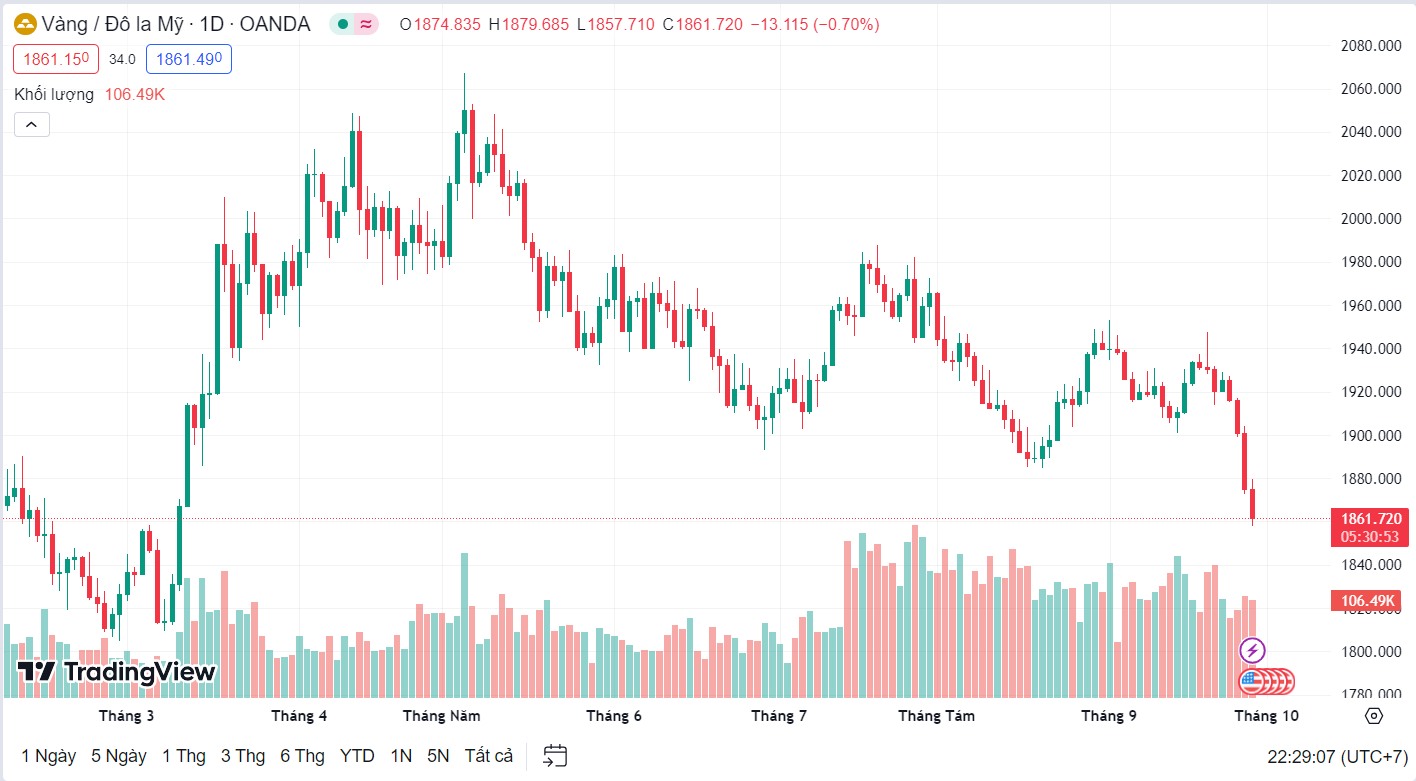Show the Tất cả full range
1416x781 pixels.
point(489,756)
